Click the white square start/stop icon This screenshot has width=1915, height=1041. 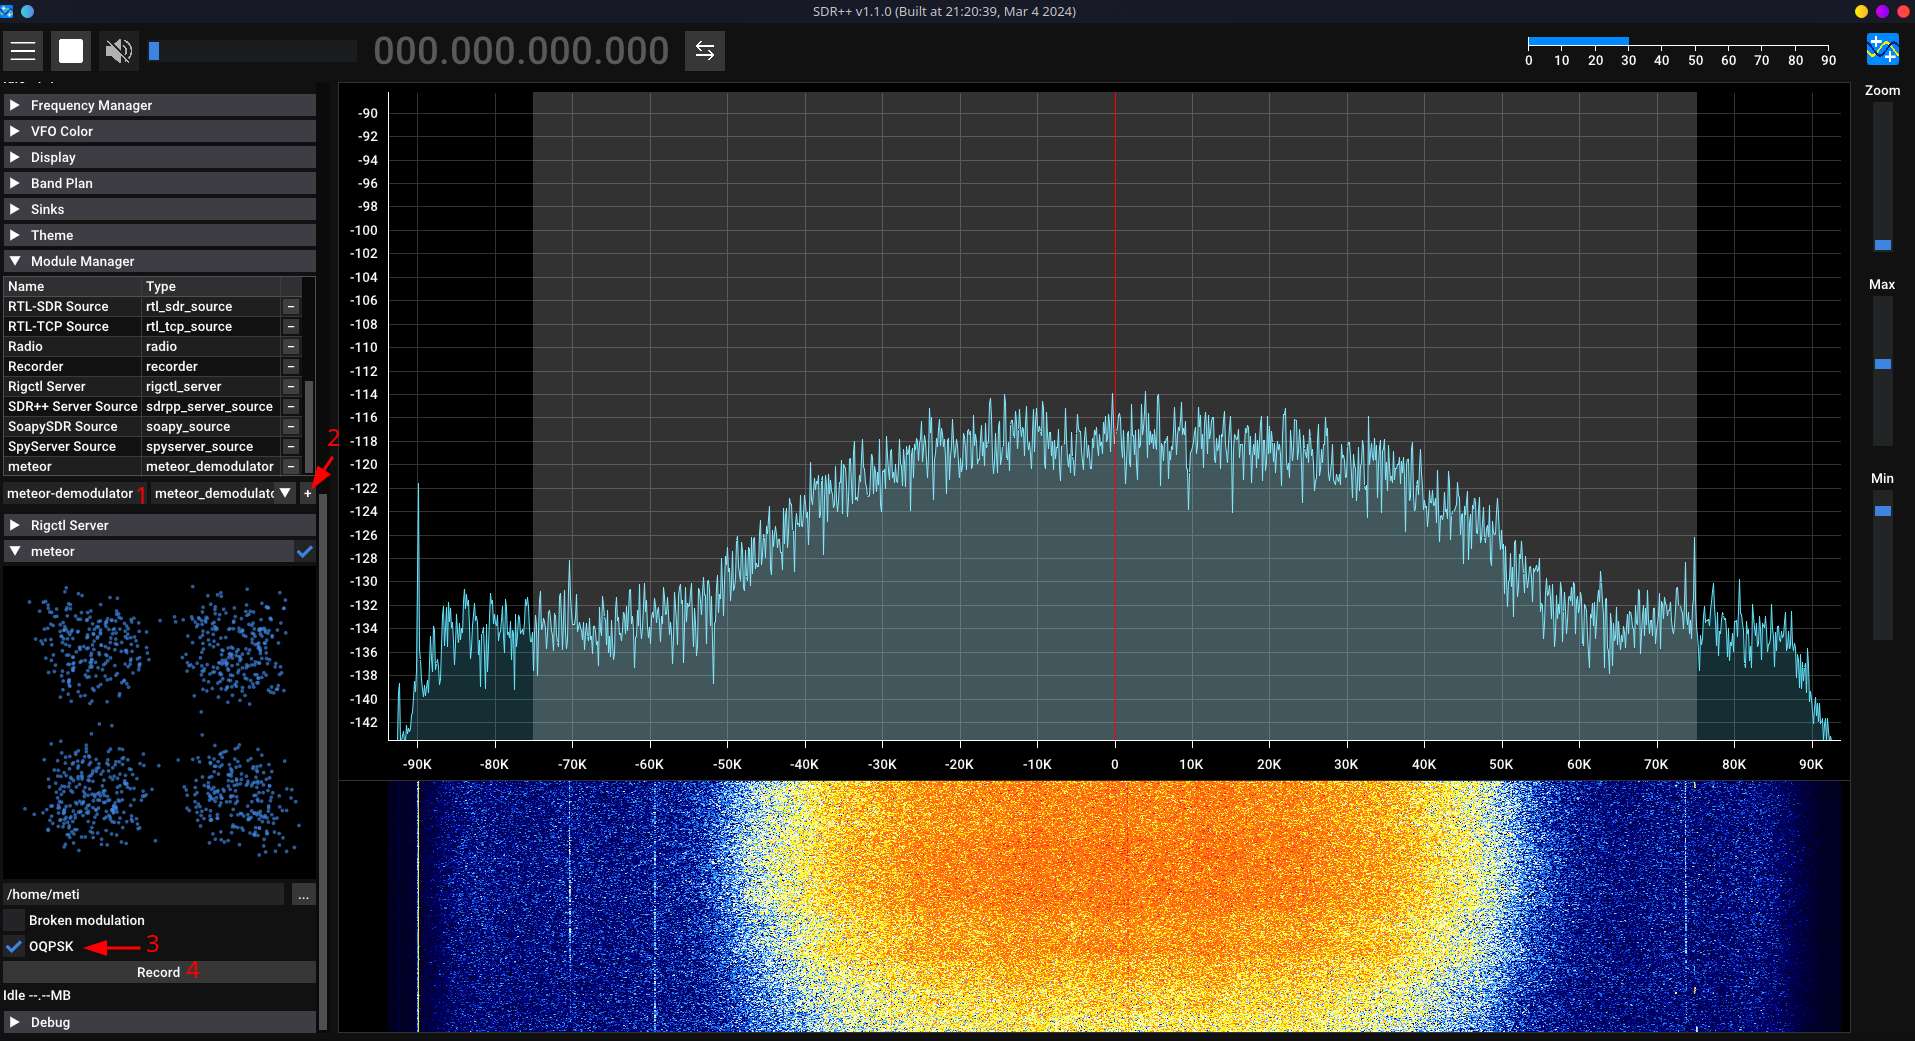71,50
